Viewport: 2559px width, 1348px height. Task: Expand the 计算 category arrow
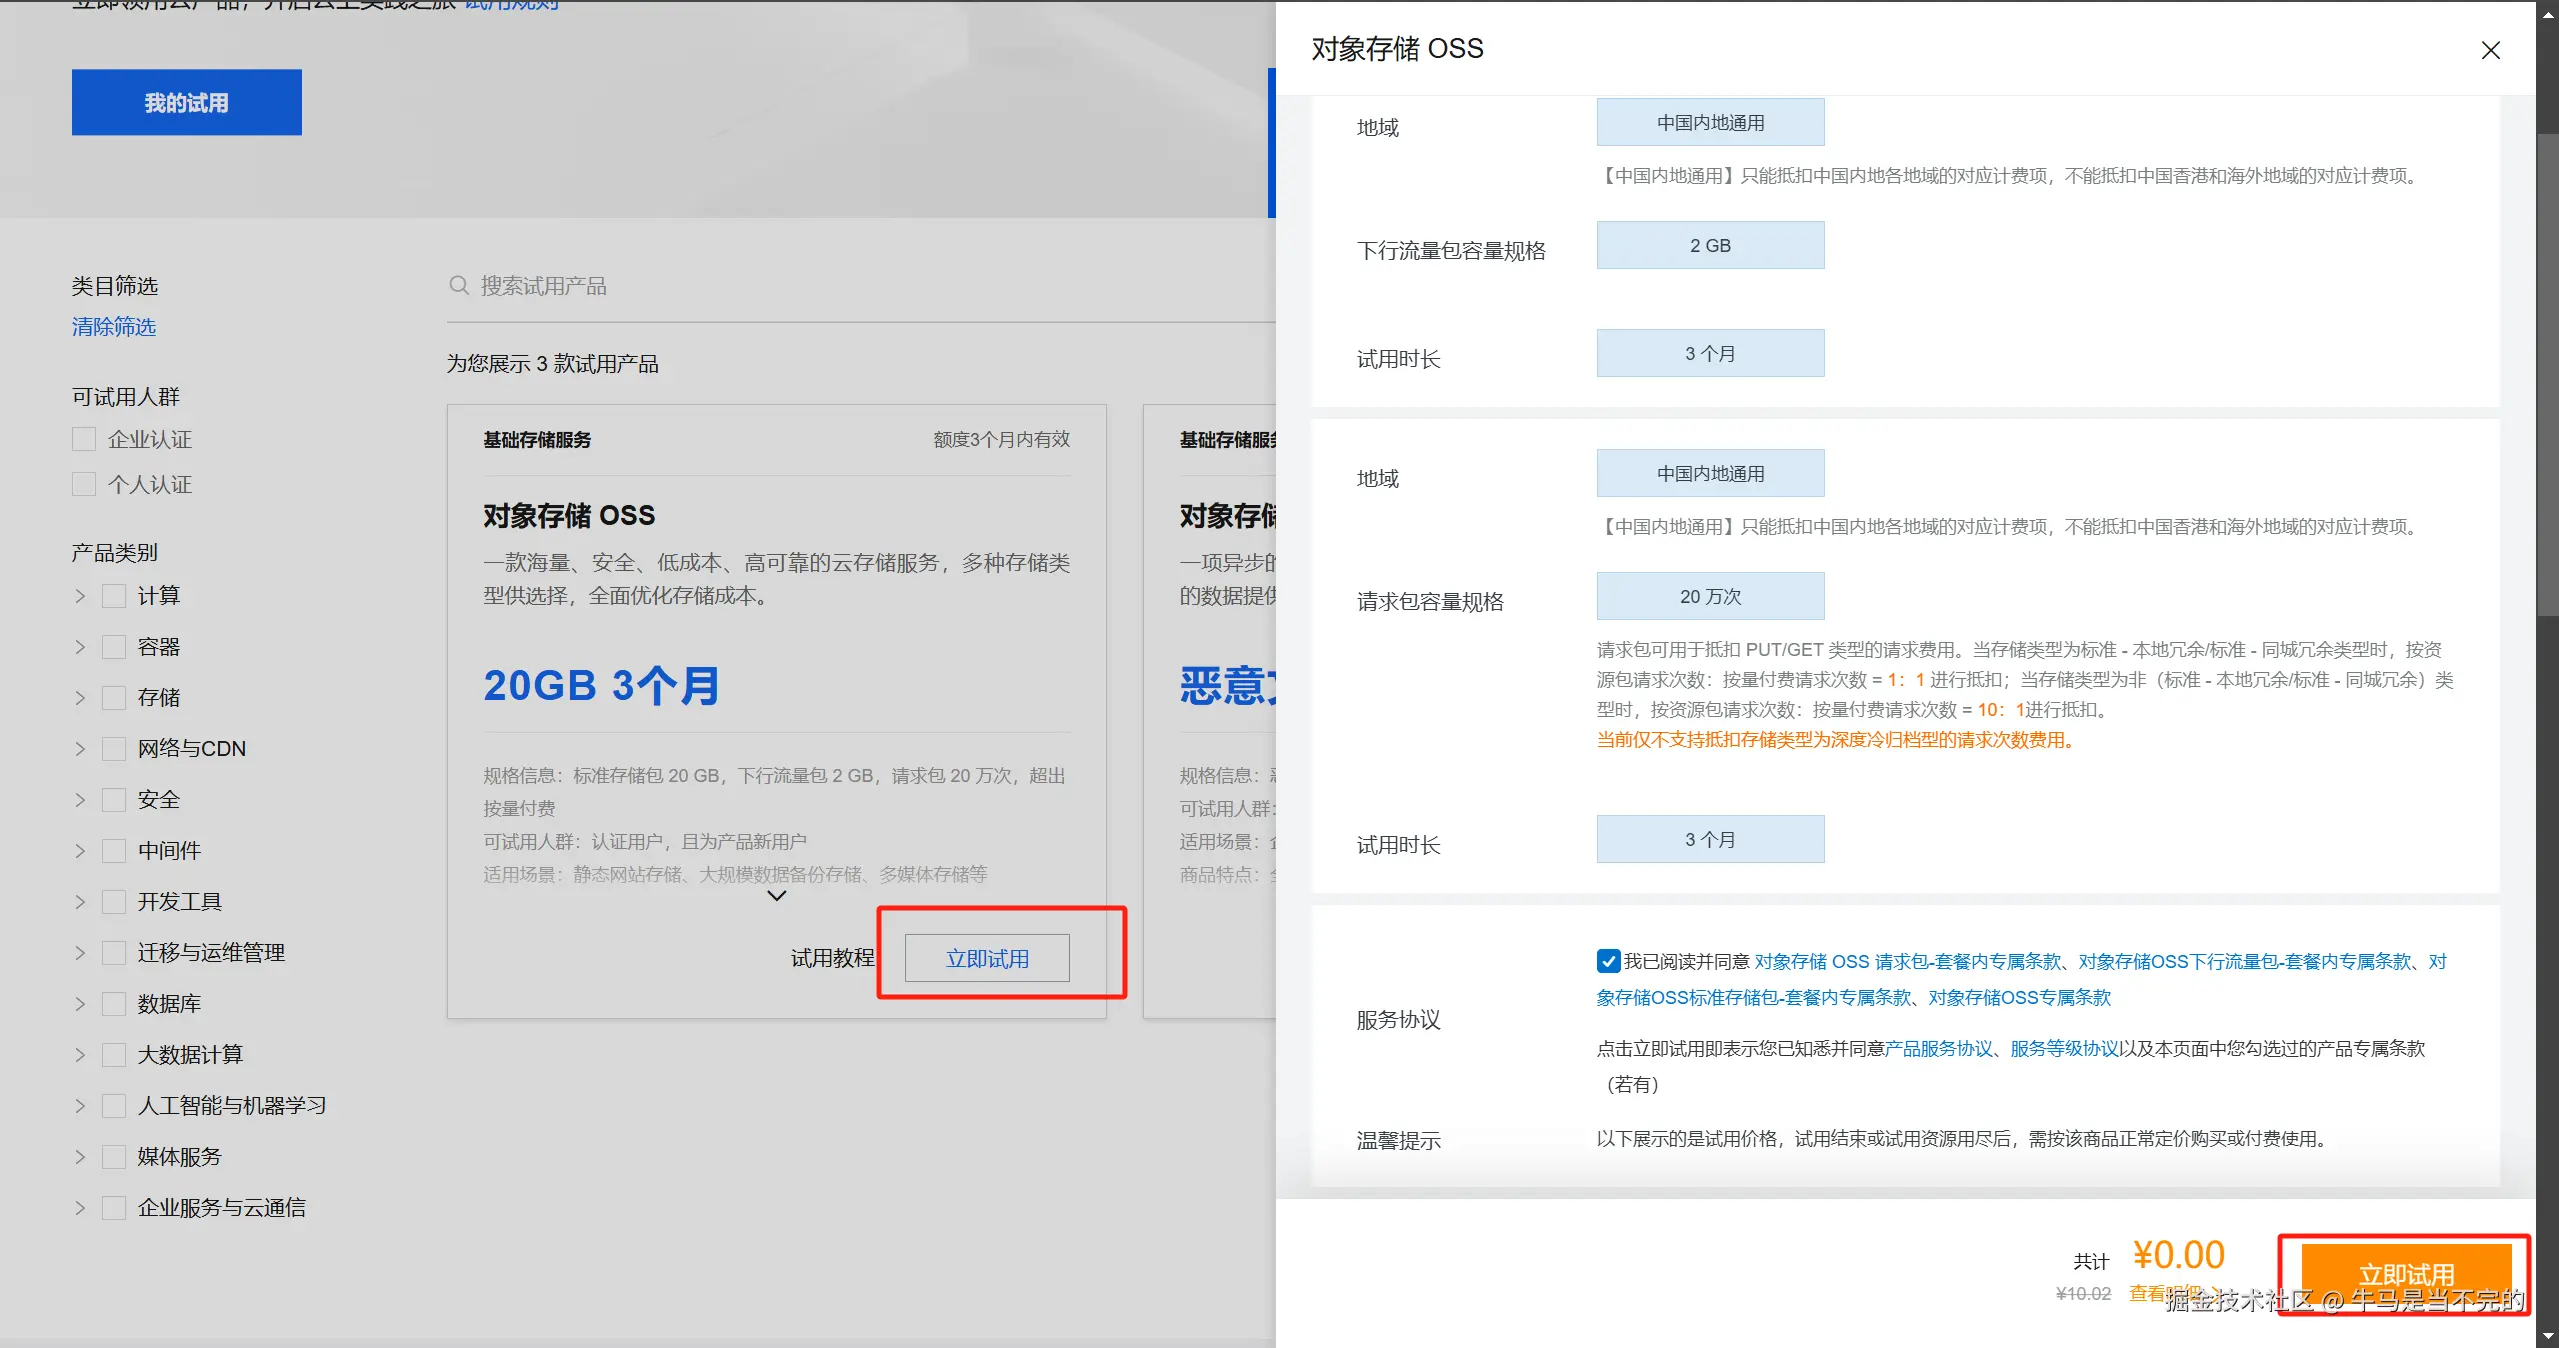pos(80,596)
